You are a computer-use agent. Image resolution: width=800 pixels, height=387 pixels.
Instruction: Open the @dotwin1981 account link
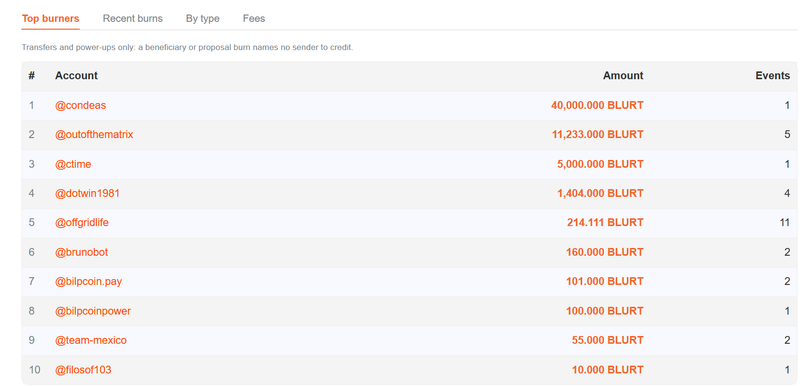point(87,193)
